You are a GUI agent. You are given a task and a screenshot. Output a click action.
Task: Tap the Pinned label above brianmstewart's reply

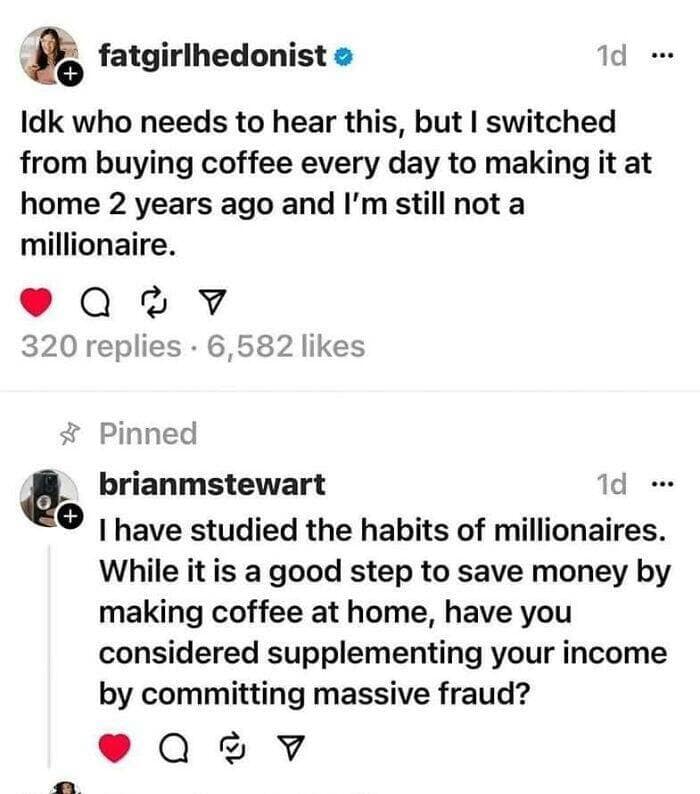[x=147, y=433]
